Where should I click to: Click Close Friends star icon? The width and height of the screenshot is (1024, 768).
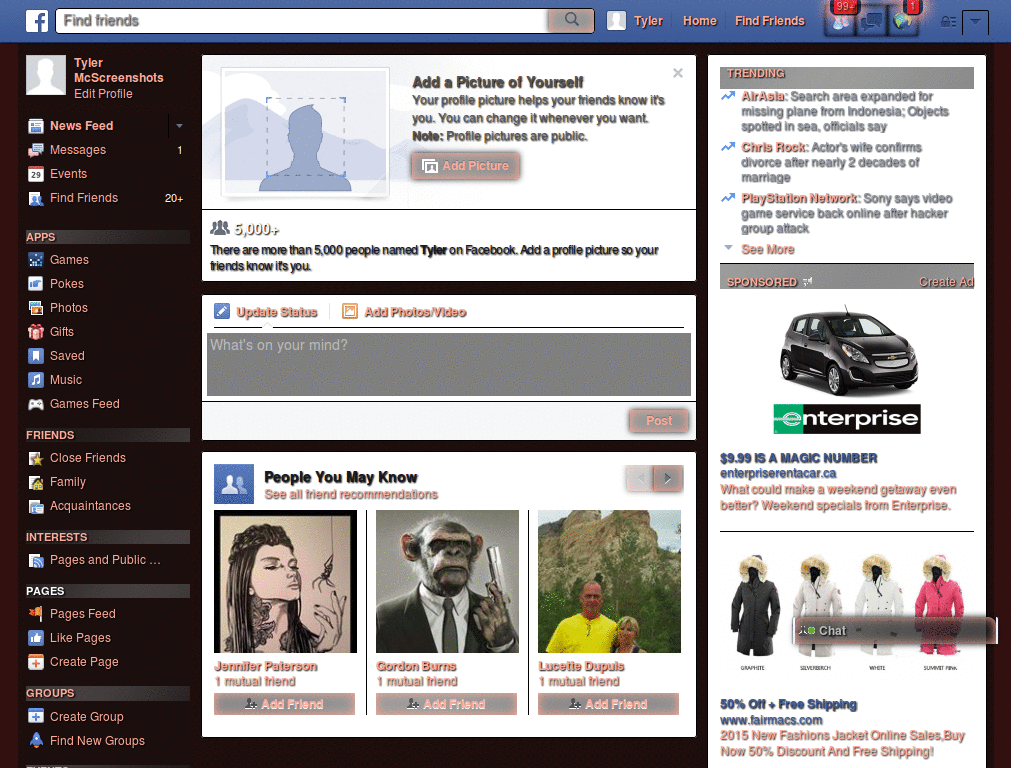36,458
